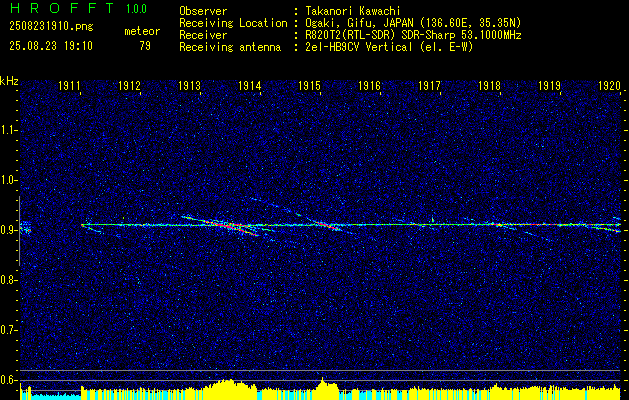Click the 1911 time marker

click(x=70, y=85)
